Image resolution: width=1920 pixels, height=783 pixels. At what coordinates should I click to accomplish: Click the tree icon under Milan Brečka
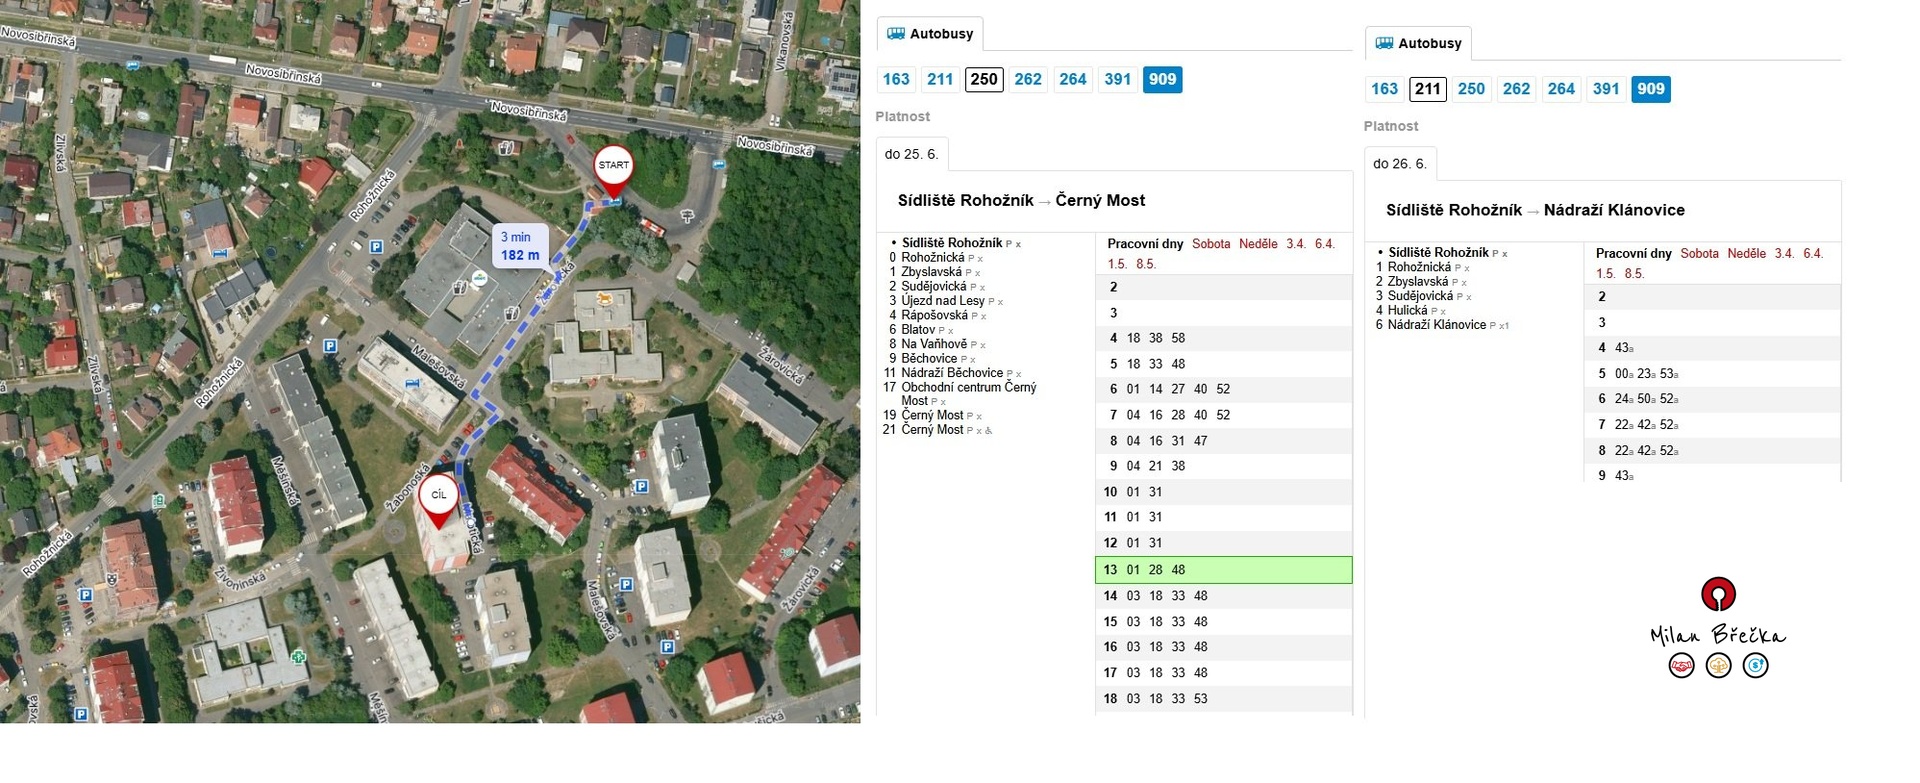tap(1718, 666)
